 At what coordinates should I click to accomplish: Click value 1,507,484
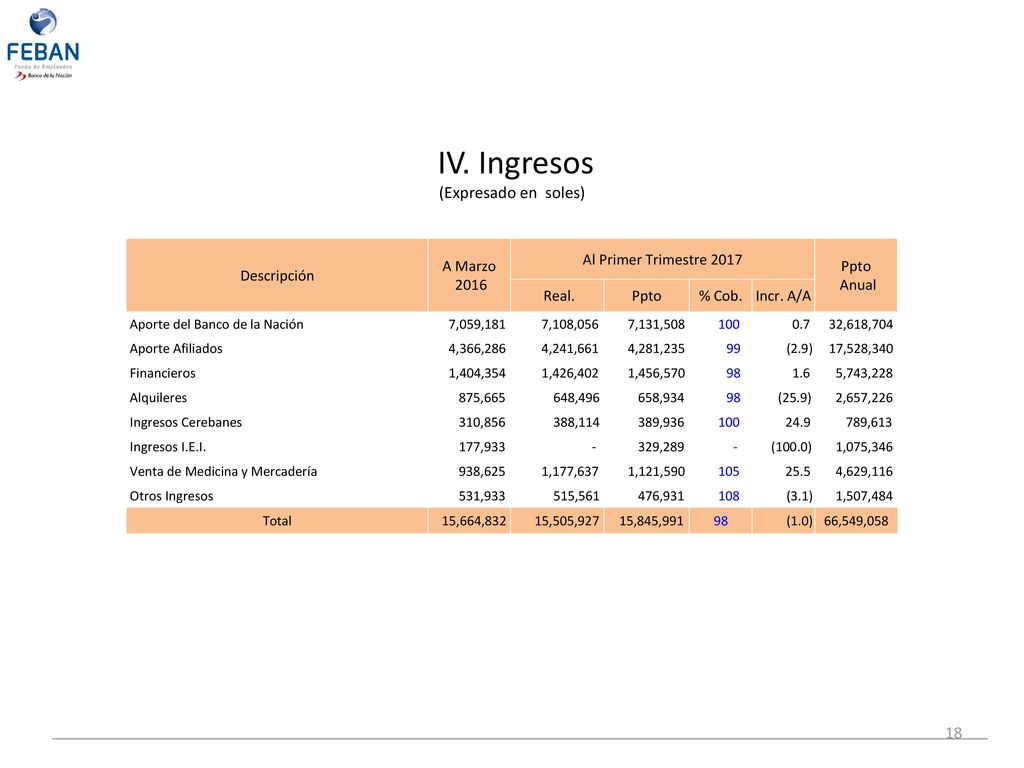tap(863, 496)
